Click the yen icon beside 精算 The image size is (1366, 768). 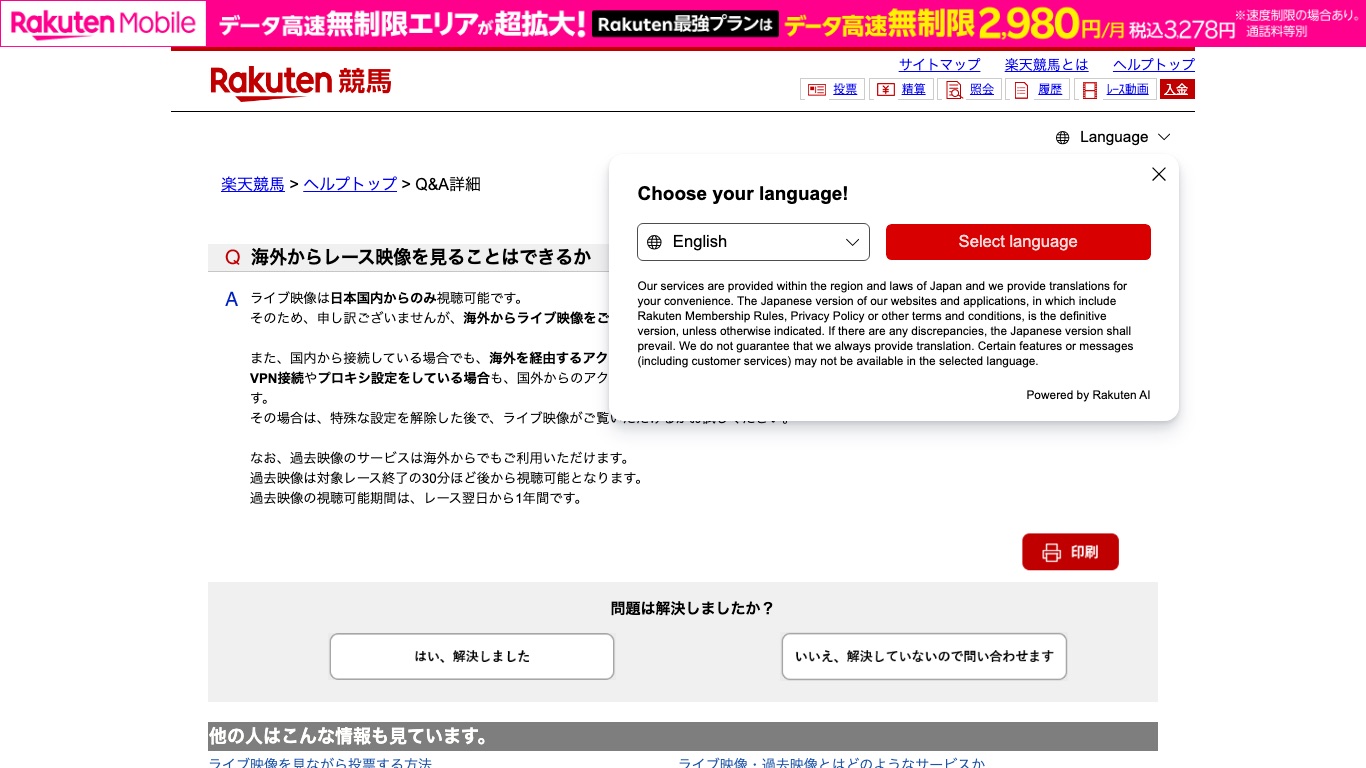(x=885, y=90)
